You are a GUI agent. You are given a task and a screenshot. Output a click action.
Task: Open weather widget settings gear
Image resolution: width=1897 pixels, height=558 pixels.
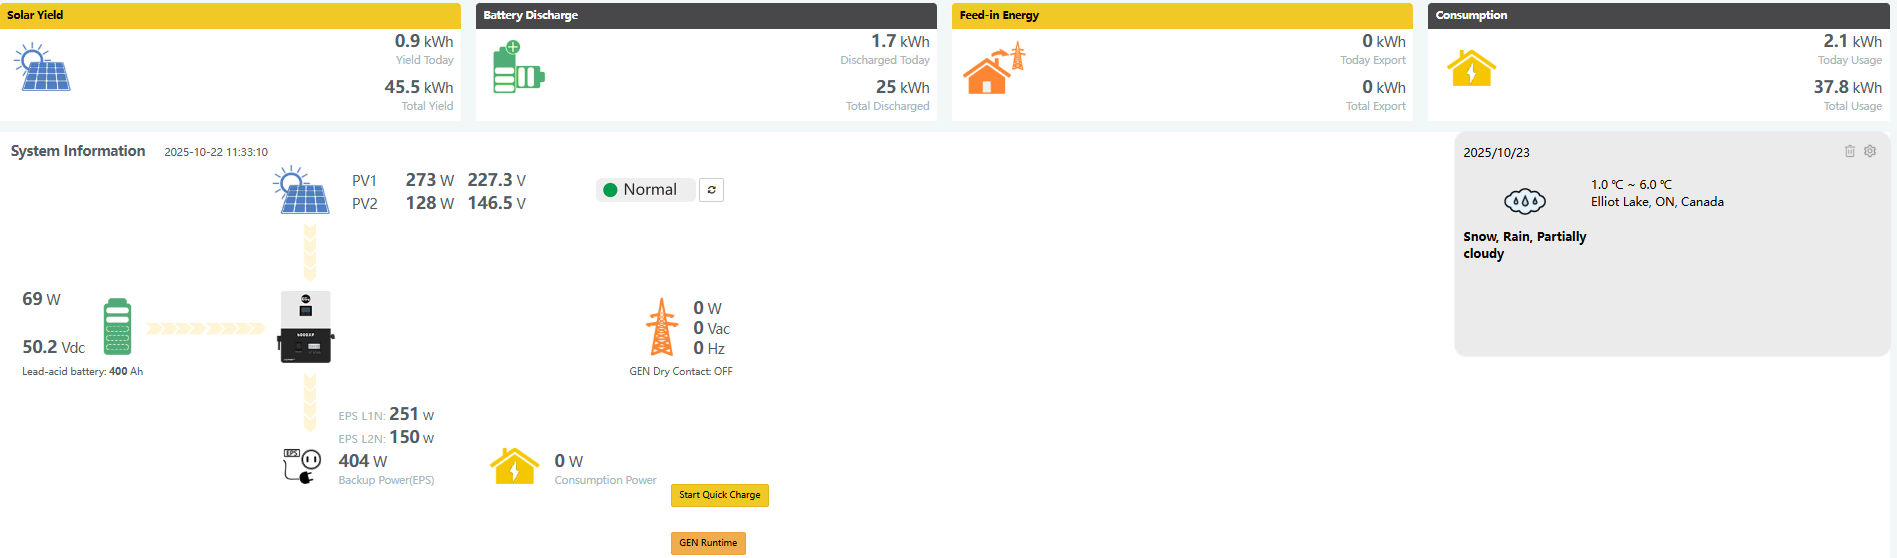[x=1870, y=151]
